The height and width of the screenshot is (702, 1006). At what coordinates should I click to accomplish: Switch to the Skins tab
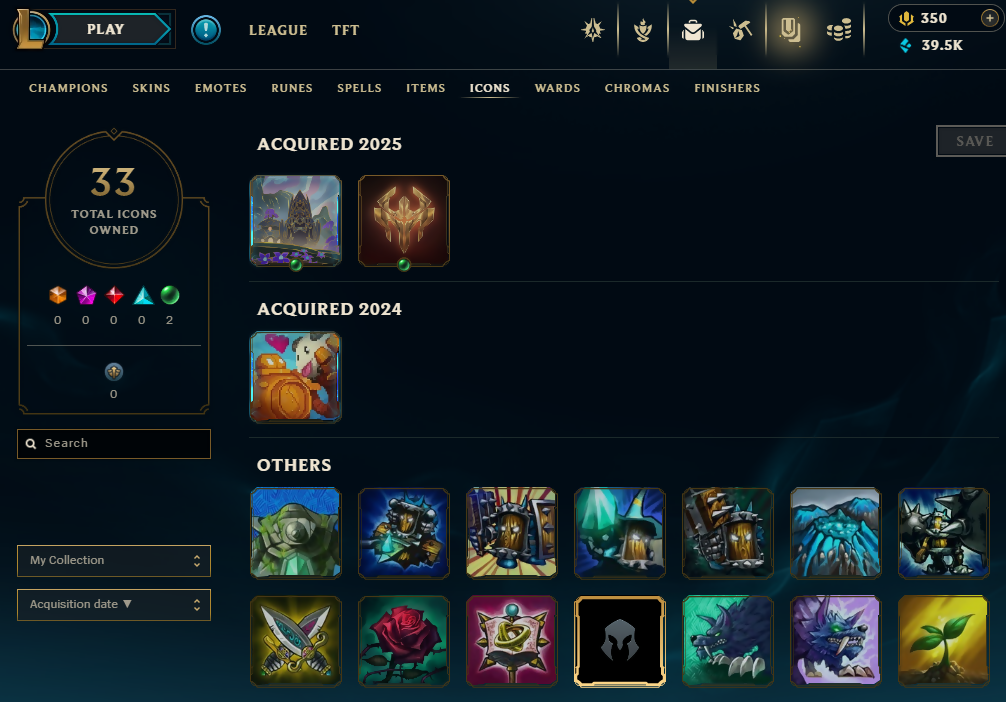click(x=151, y=88)
